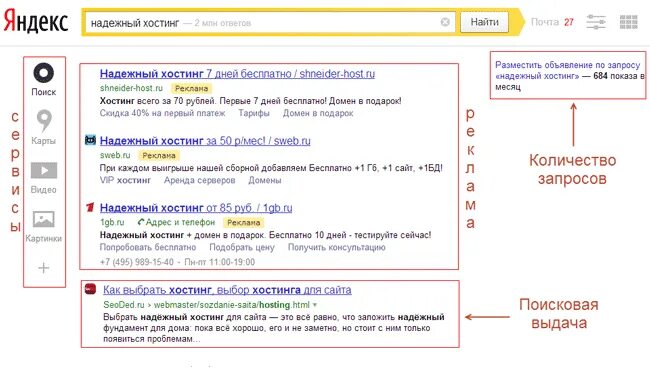Click the Реклама label in 1gb.ru row
The height and width of the screenshot is (378, 650).
click(243, 223)
